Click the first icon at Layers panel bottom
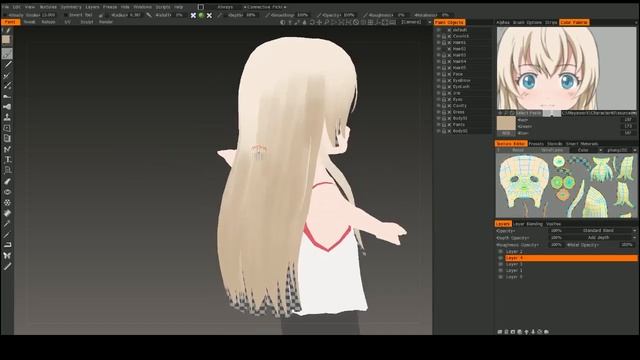640x360 pixels. click(500, 332)
